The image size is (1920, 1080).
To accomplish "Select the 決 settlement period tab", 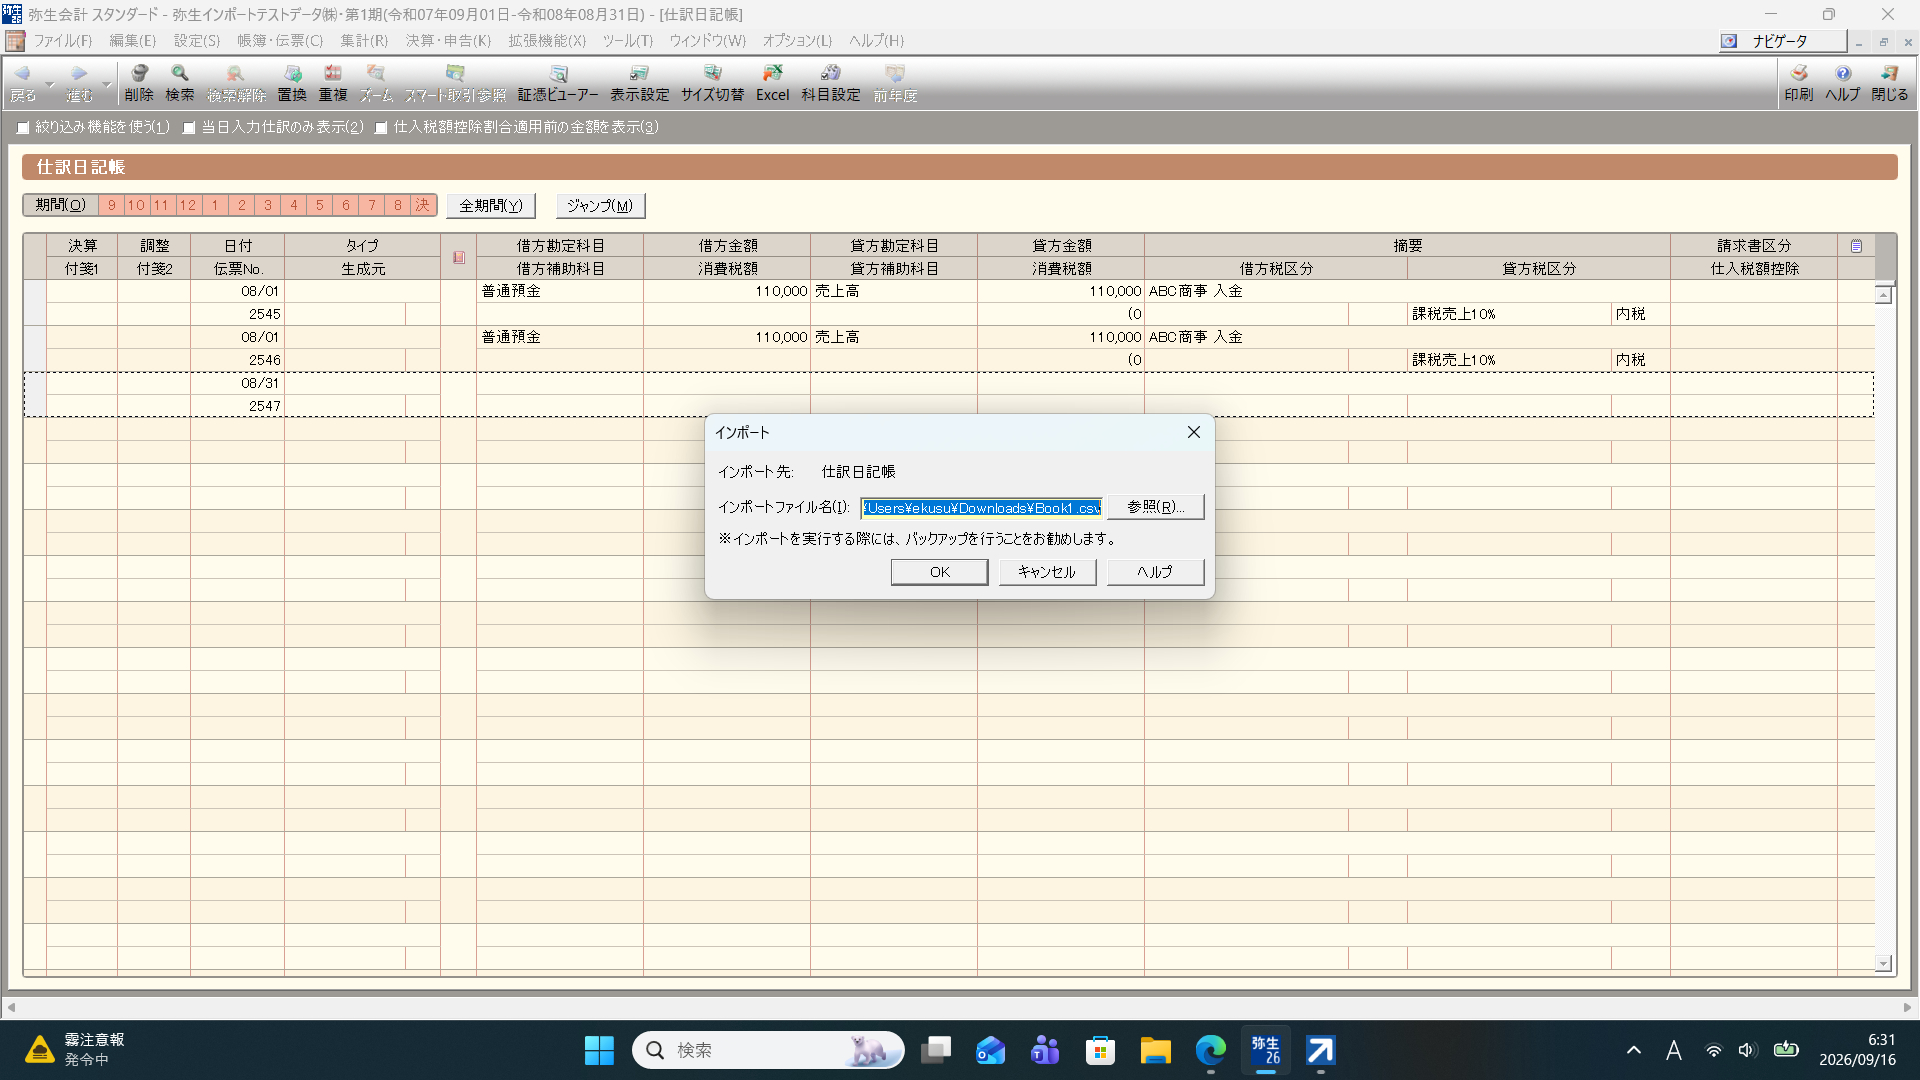I will coord(423,205).
